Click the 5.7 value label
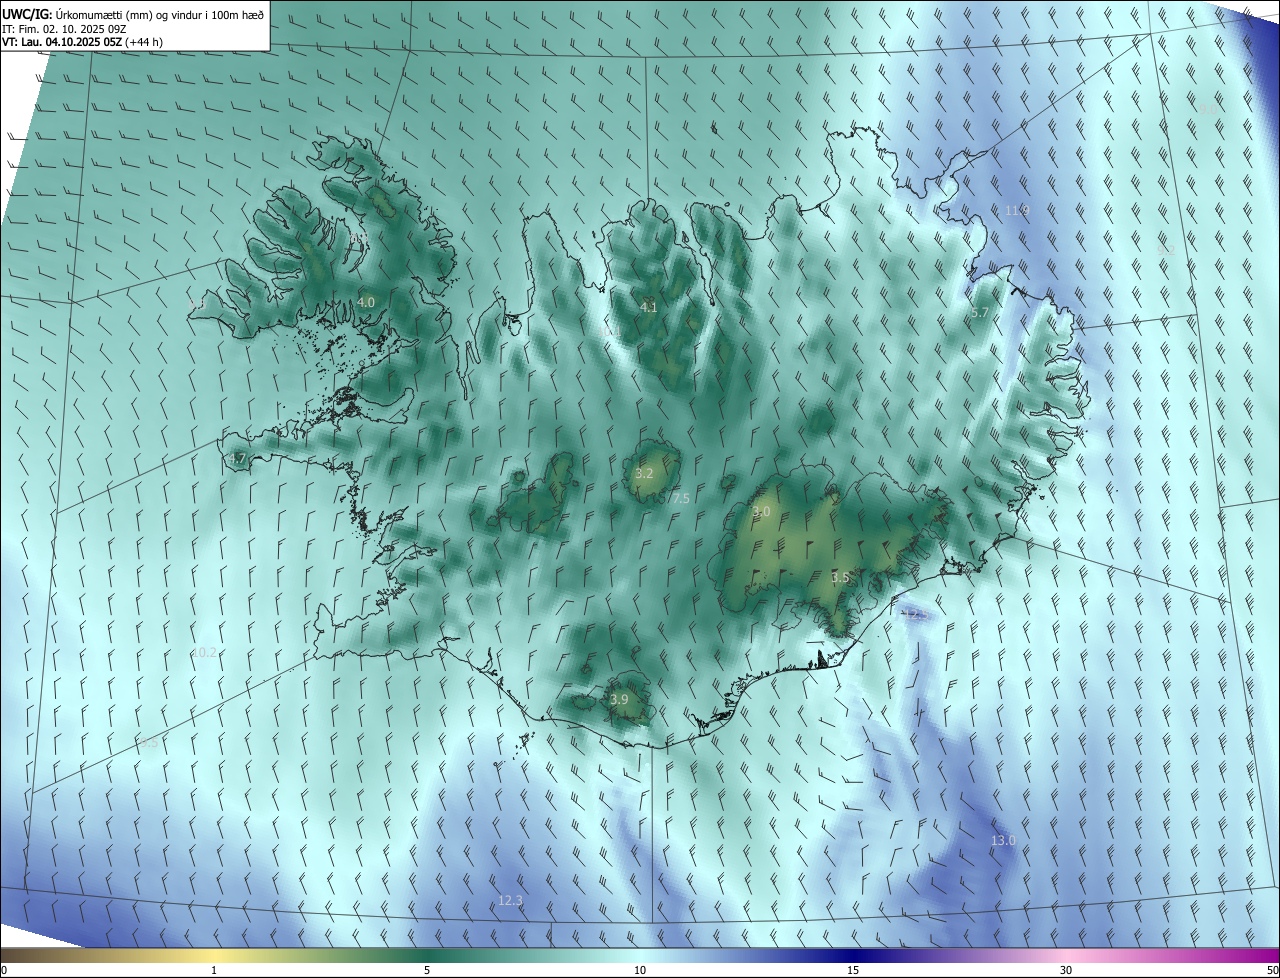 pos(980,313)
